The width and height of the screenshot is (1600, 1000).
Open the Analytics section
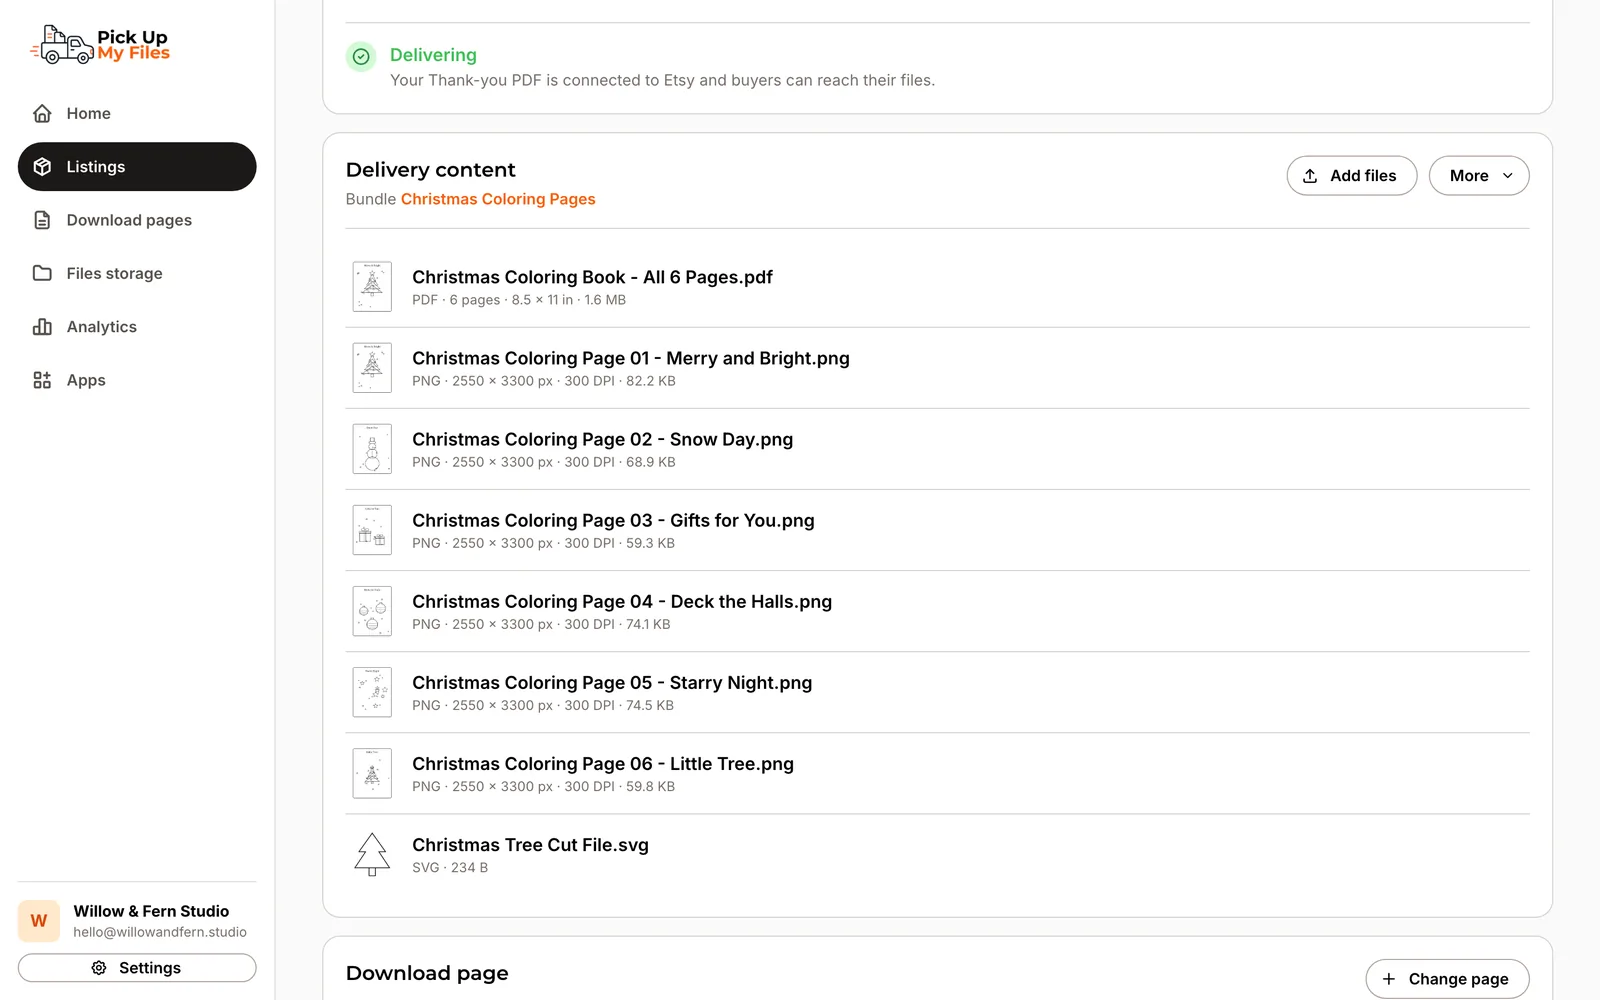point(137,327)
